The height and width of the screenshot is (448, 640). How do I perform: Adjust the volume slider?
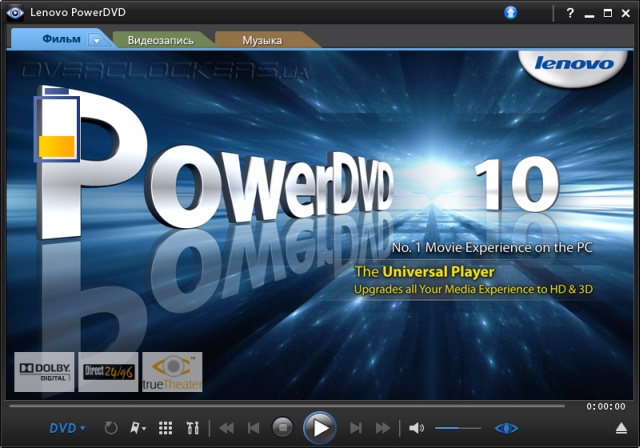458,428
